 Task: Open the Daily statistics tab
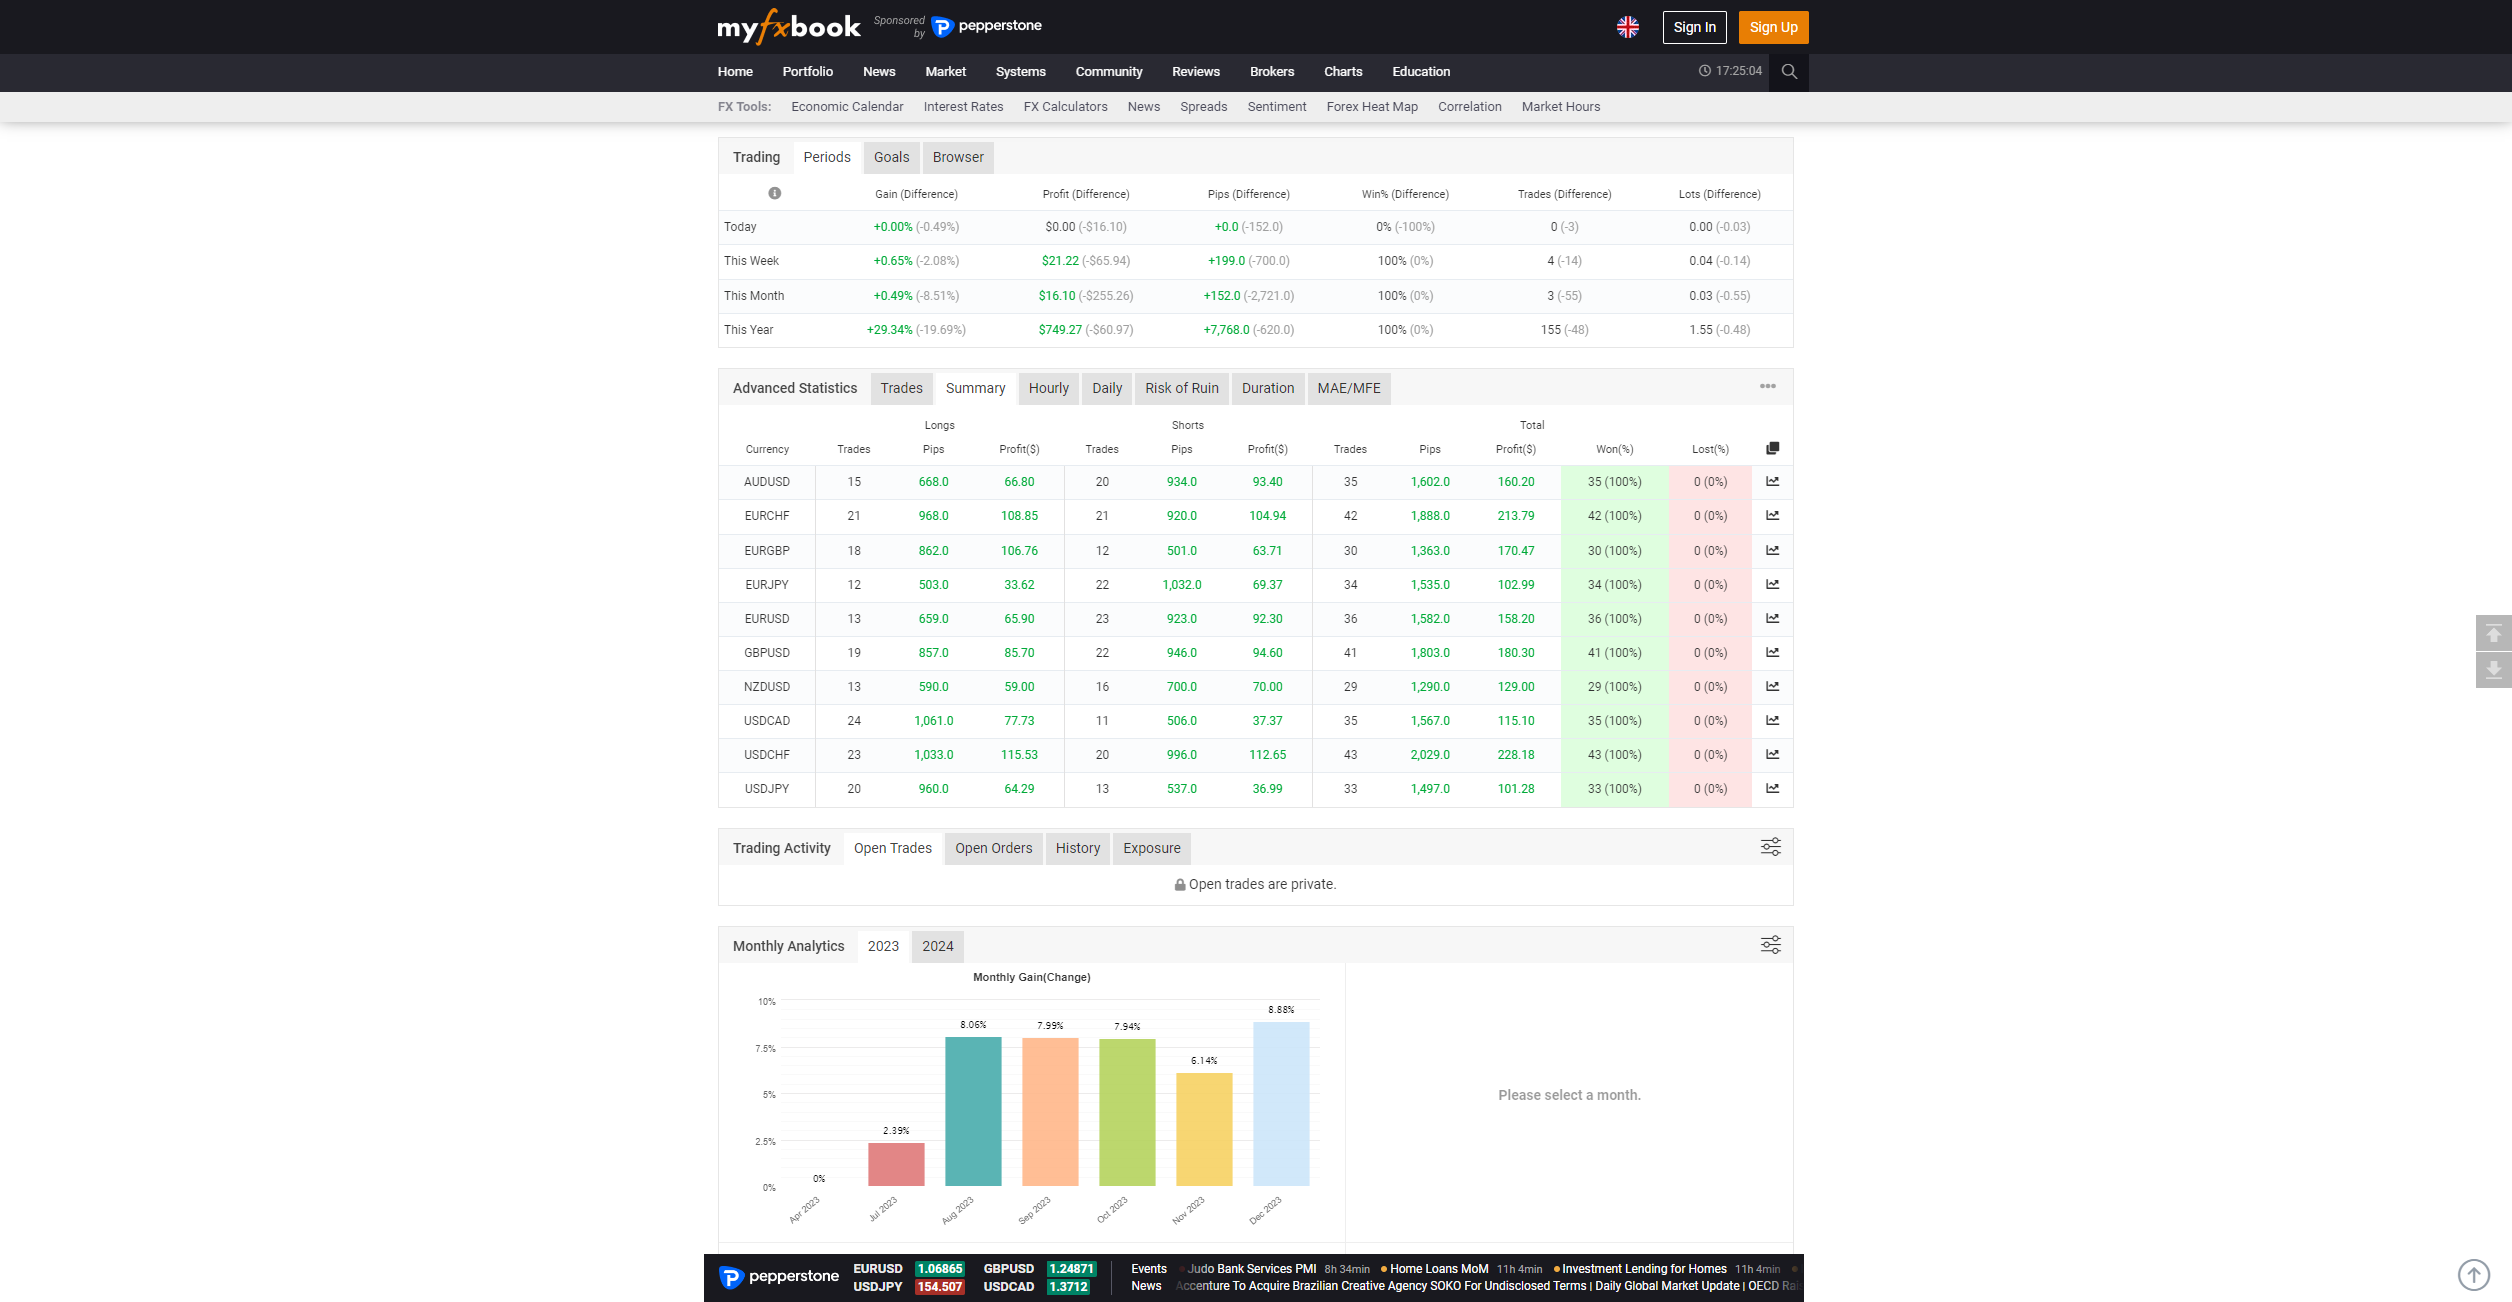coord(1106,388)
